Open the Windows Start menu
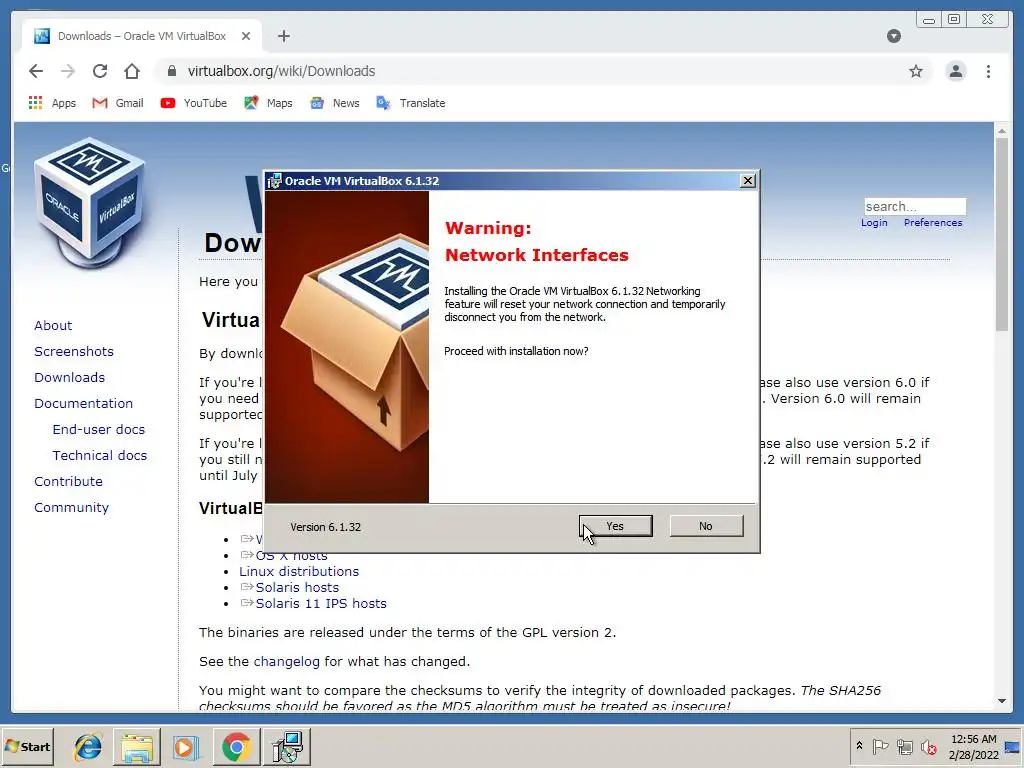The width and height of the screenshot is (1024, 768). point(27,746)
